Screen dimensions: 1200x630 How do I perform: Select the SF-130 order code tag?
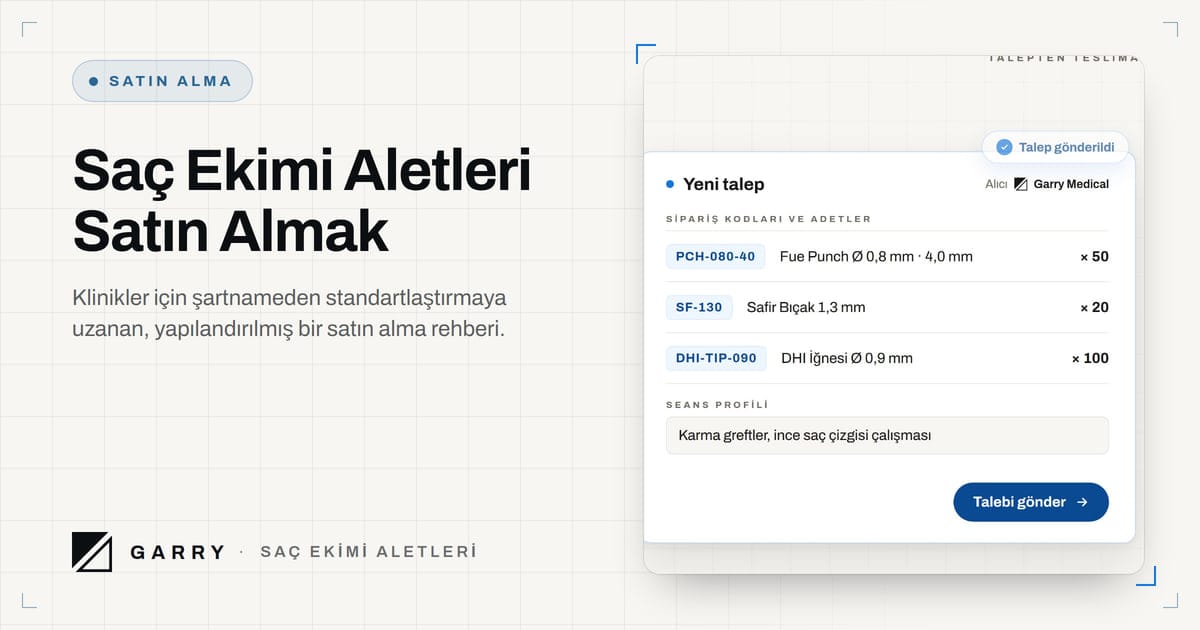pyautogui.click(x=699, y=307)
